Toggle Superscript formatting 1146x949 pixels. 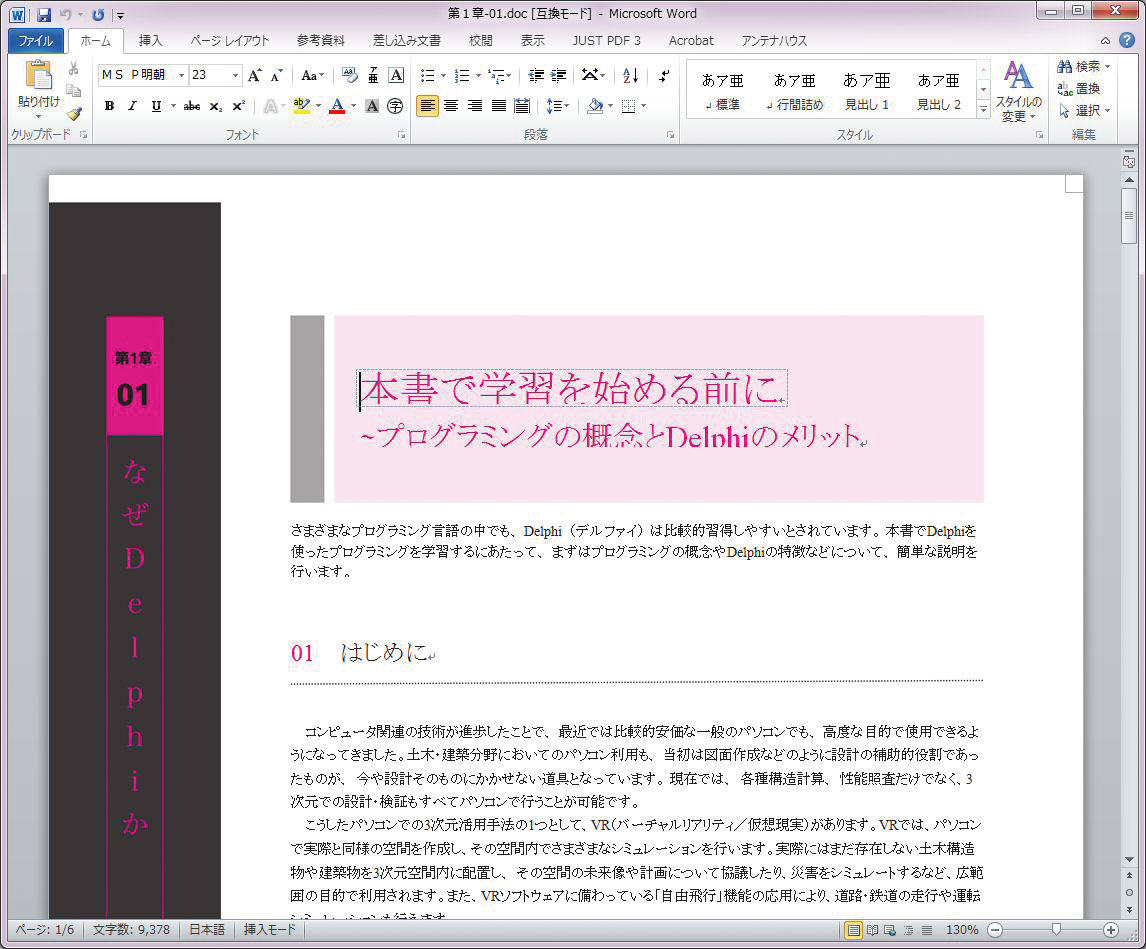238,106
